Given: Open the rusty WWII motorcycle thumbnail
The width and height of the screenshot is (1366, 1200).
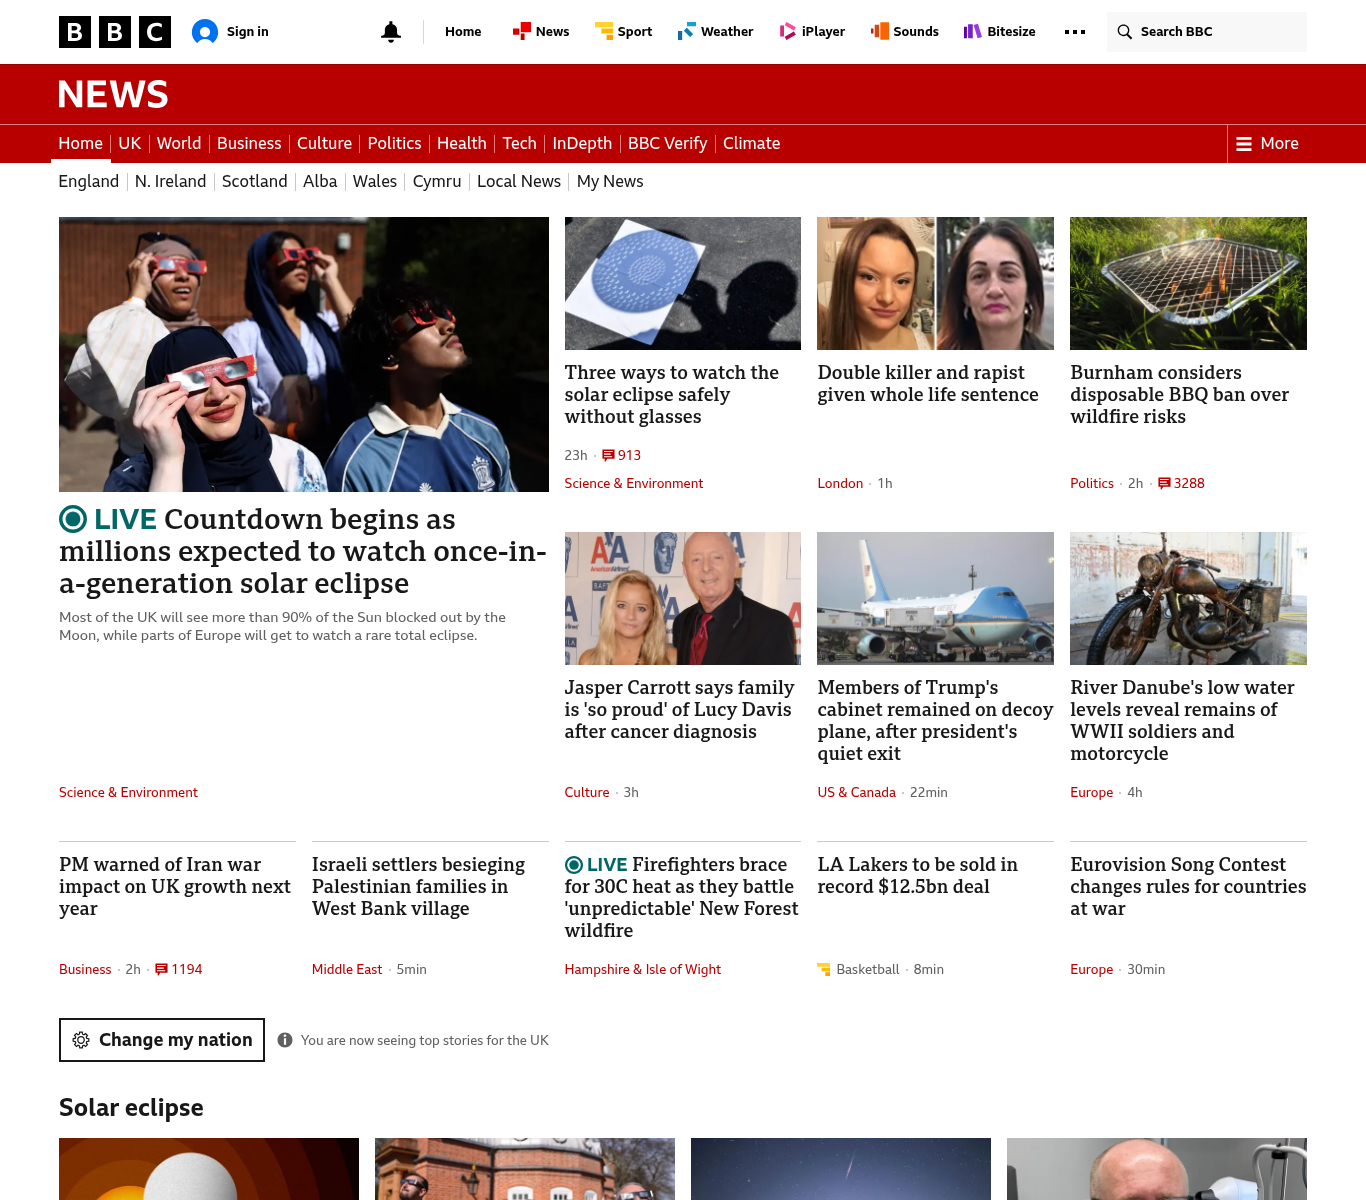Looking at the screenshot, I should 1188,598.
